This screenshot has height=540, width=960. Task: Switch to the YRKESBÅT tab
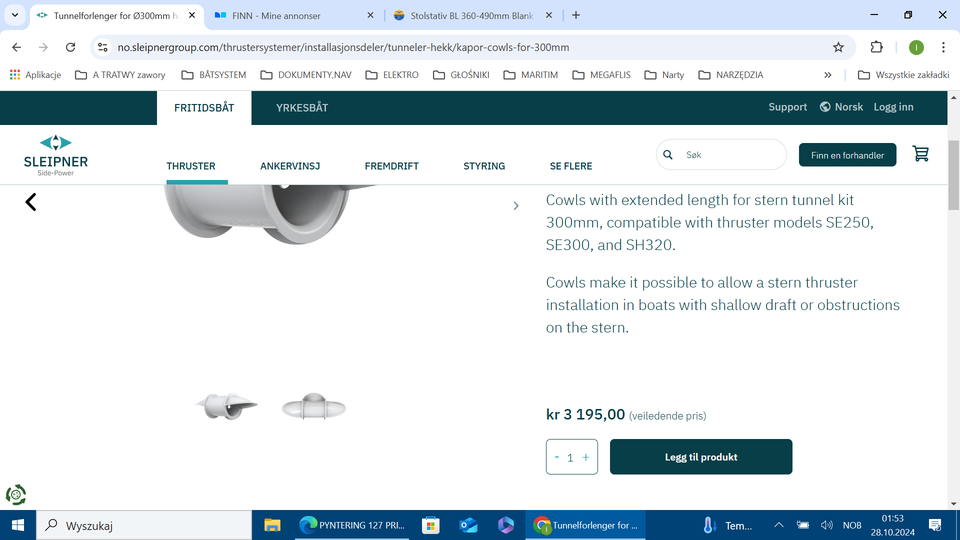tap(302, 108)
